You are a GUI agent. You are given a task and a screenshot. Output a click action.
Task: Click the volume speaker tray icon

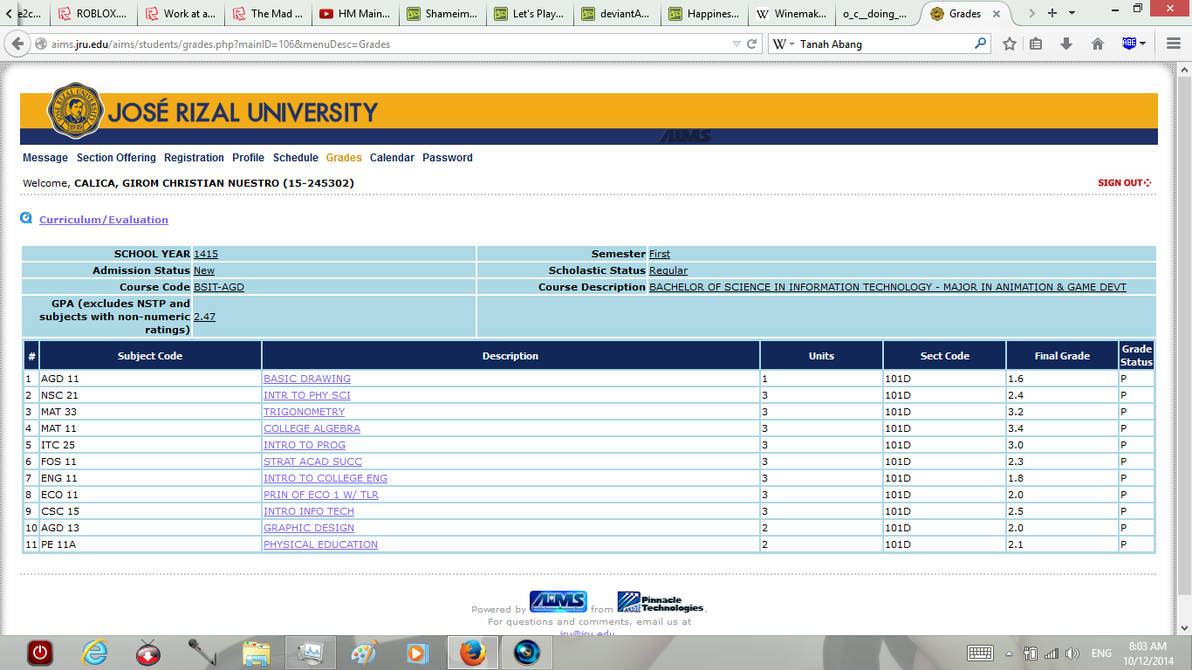pos(1072,653)
